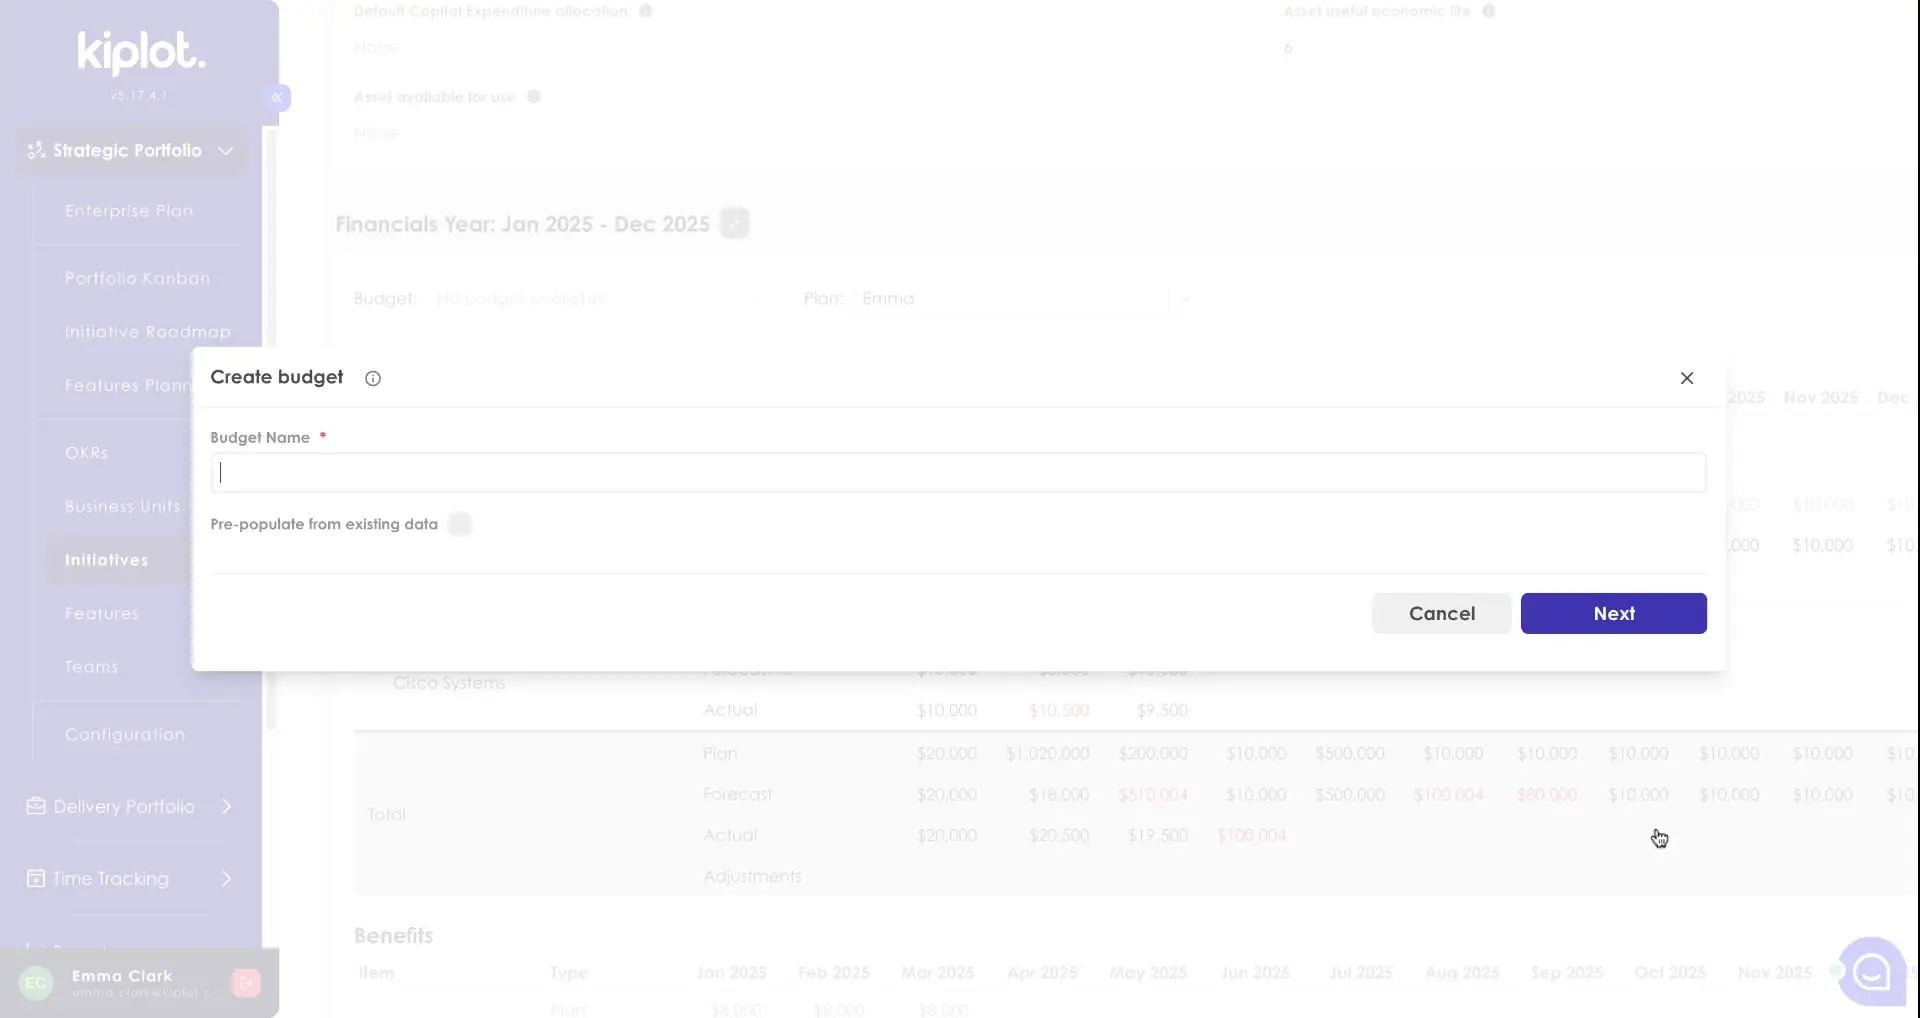Expand the Time Tracking chevron
Image resolution: width=1920 pixels, height=1018 pixels.
226,878
